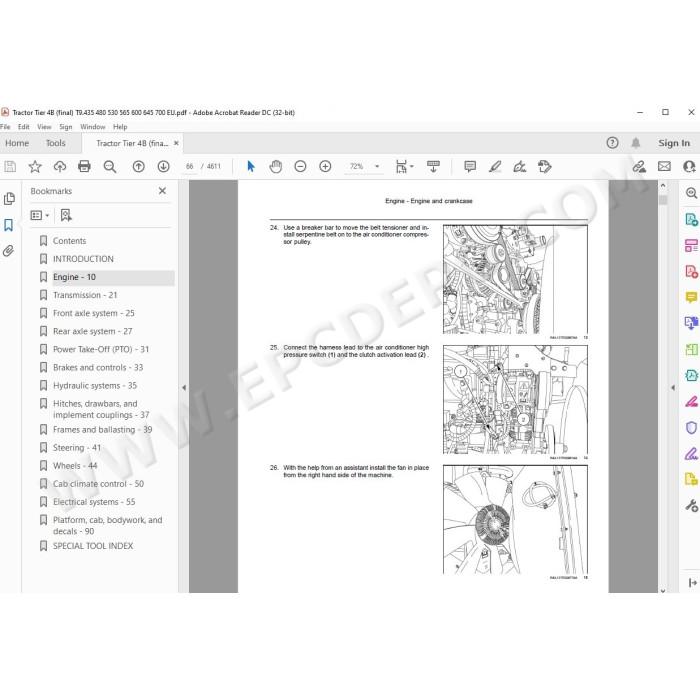
Task: Open the Find text magnifier
Action: (110, 167)
